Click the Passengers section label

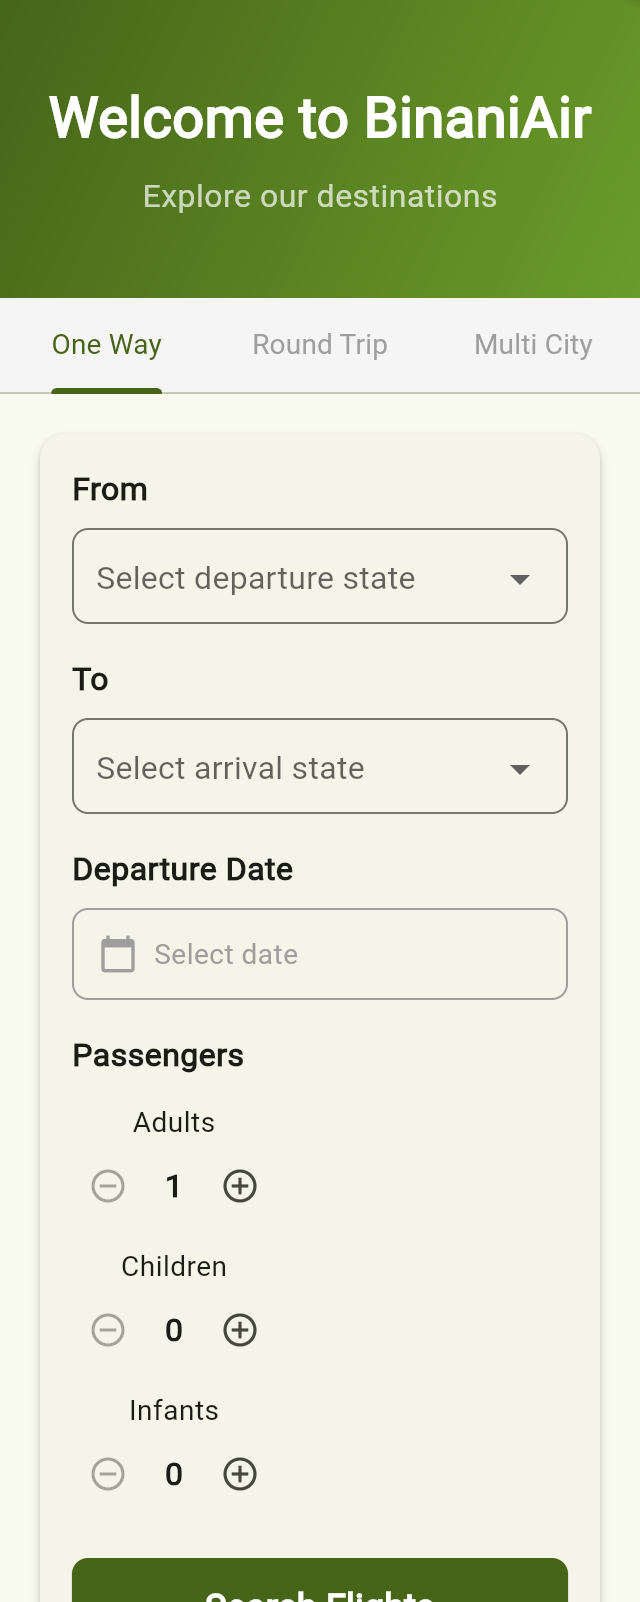tap(158, 1055)
